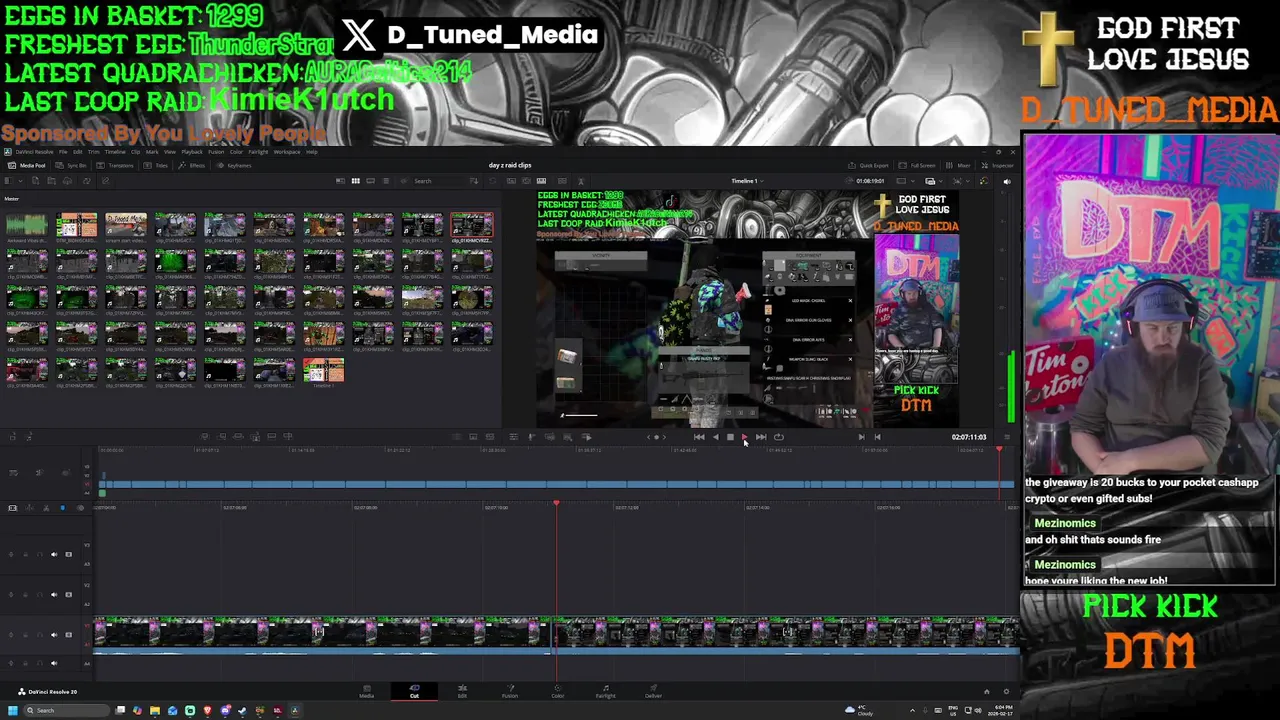Apply Smooth Cut transition icon
This screenshot has width=1280, height=720.
(x=489, y=436)
